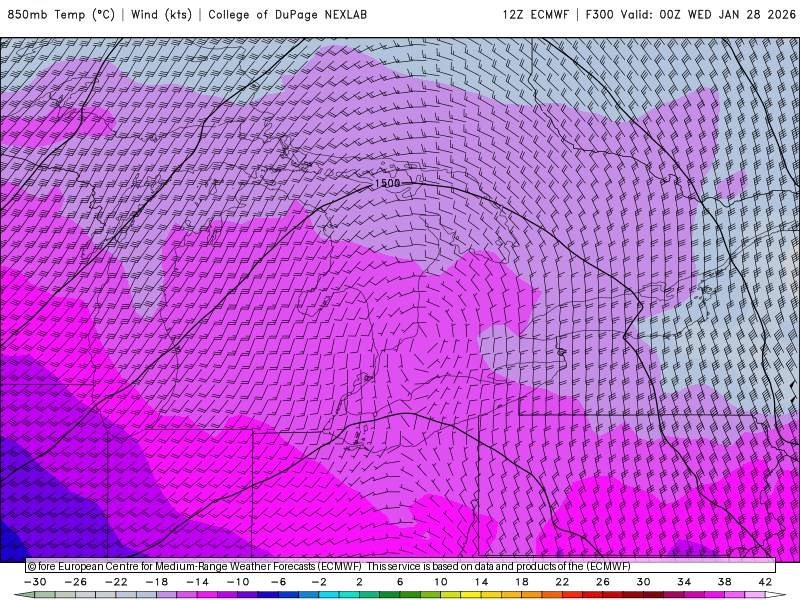Click the pure yellow swatch on the color bar
Screen dimensions: 800x600
pyautogui.click(x=471, y=595)
